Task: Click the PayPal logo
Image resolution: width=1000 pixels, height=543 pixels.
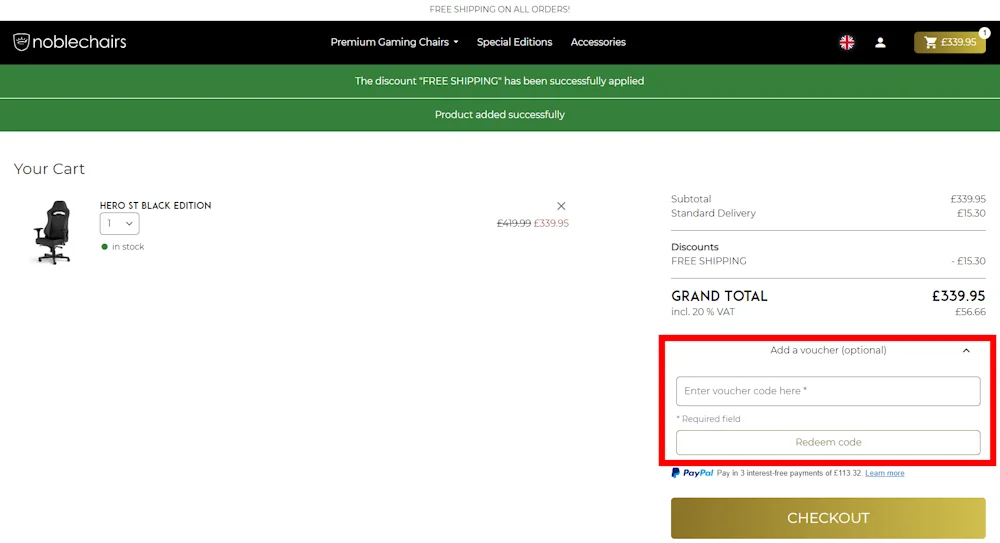Action: (692, 473)
